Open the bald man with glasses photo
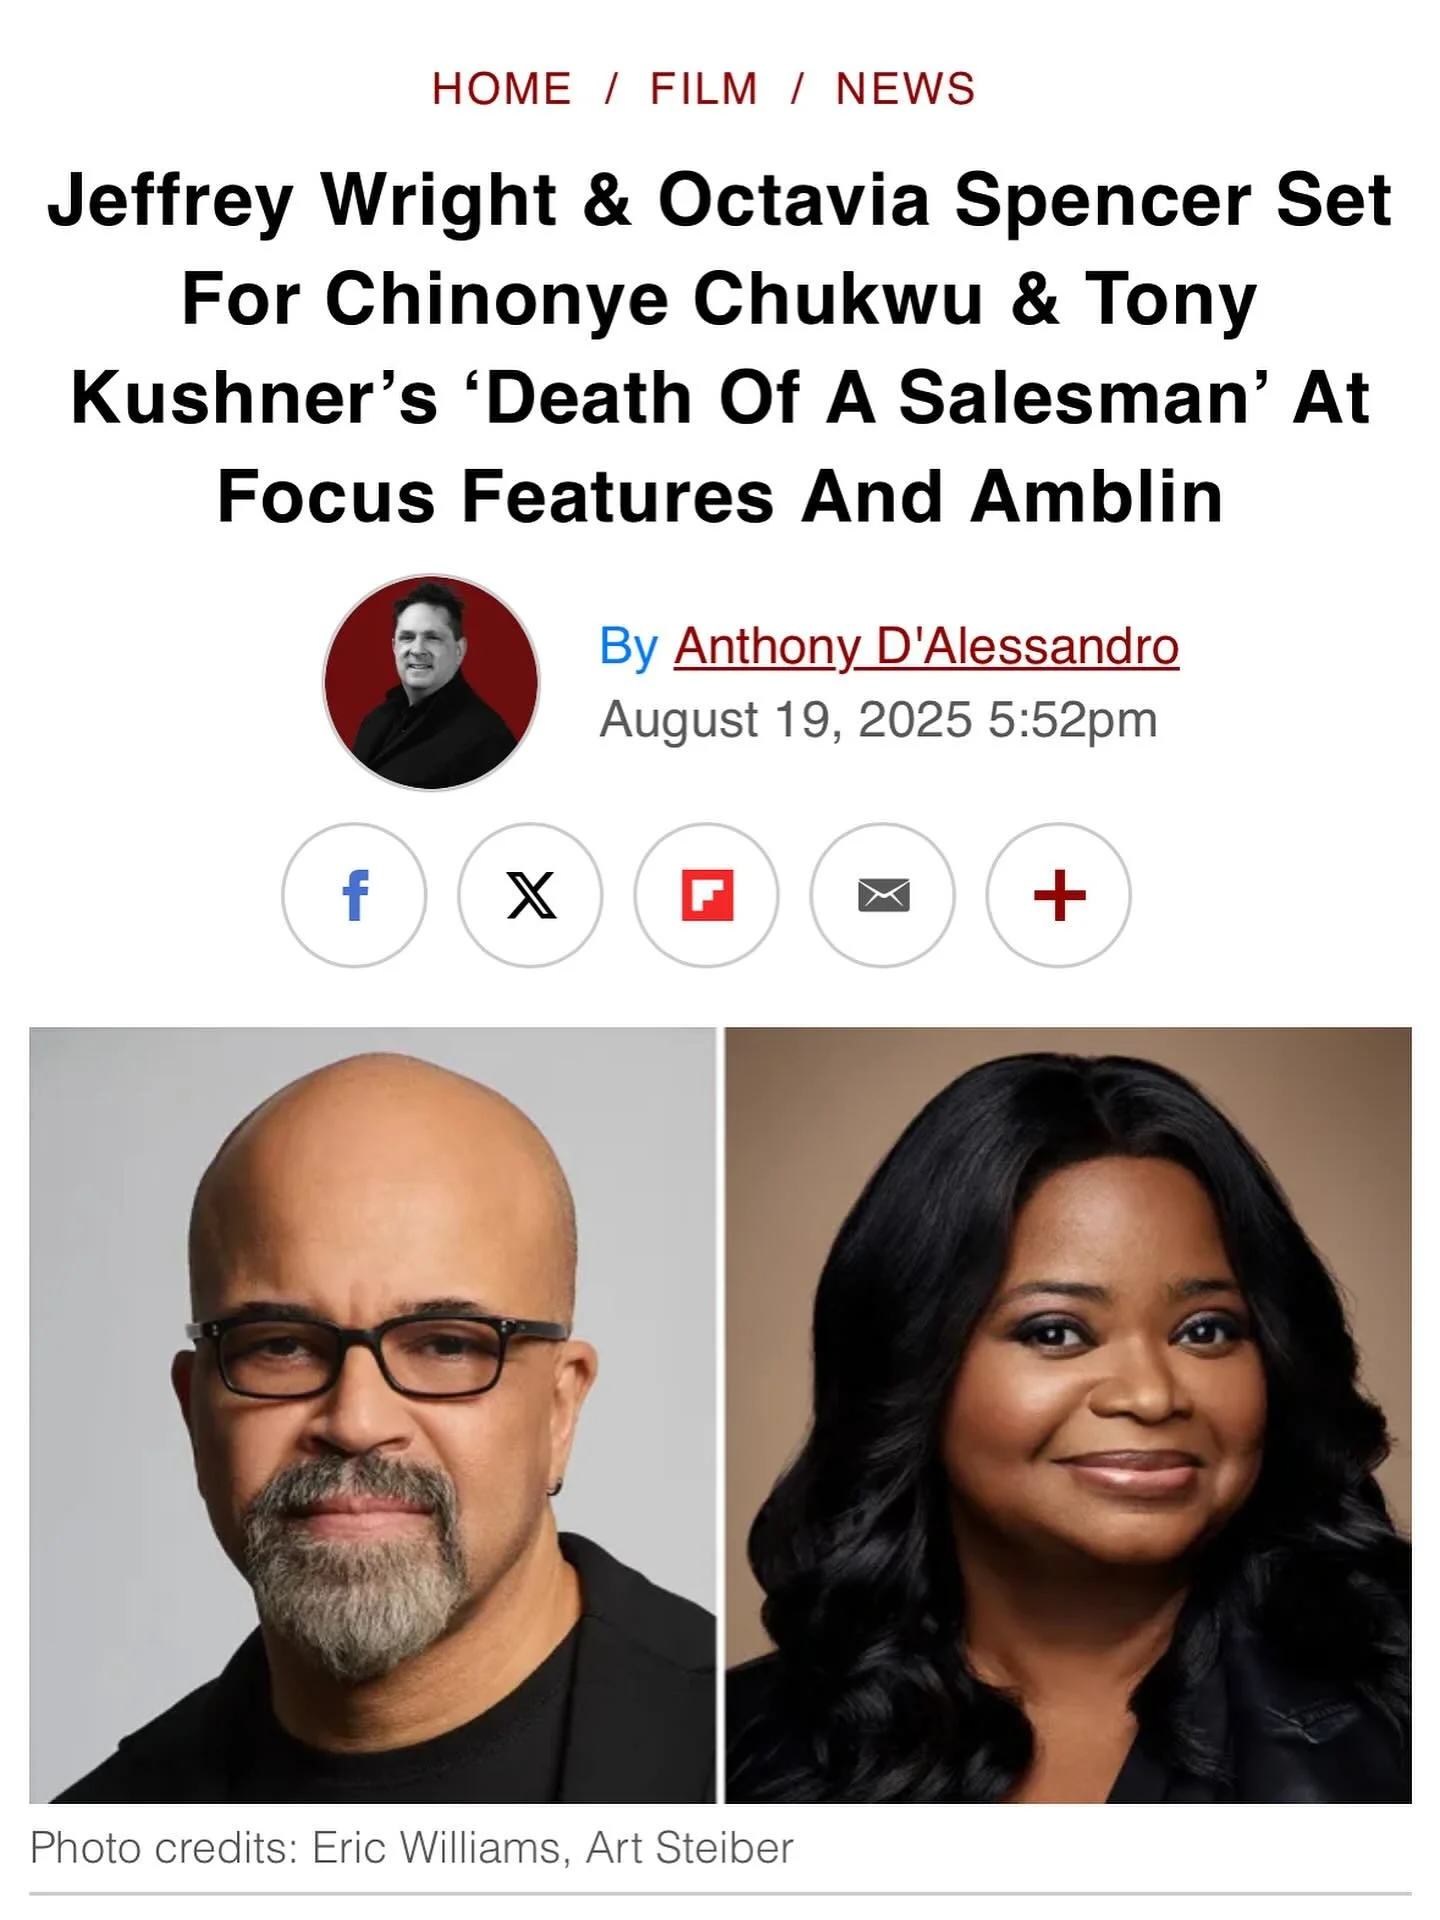 coord(372,1415)
